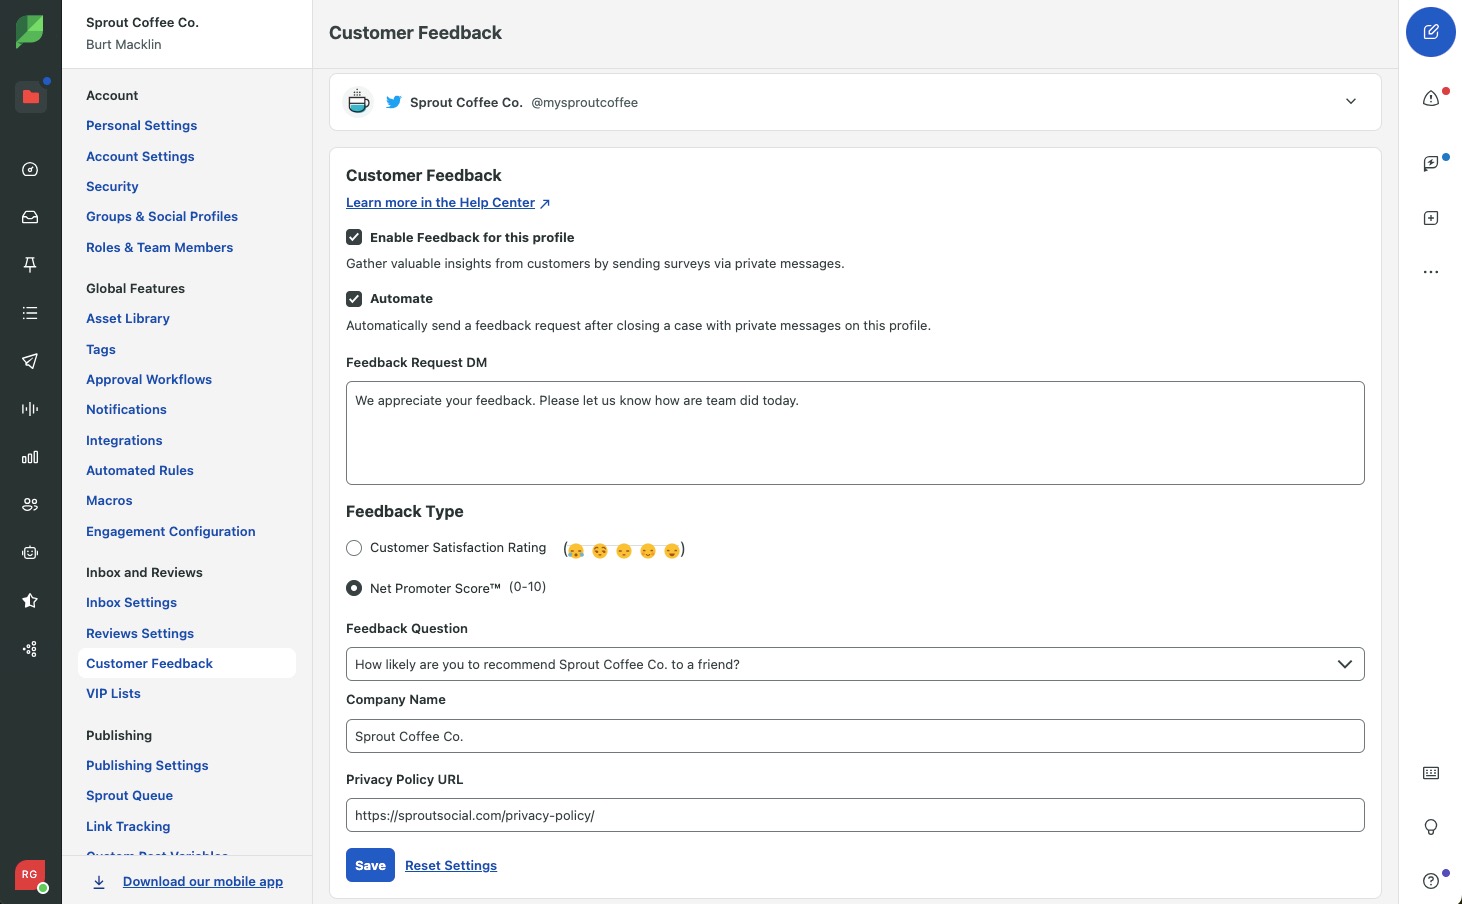Click the plus square icon on right rail

pos(1431,218)
